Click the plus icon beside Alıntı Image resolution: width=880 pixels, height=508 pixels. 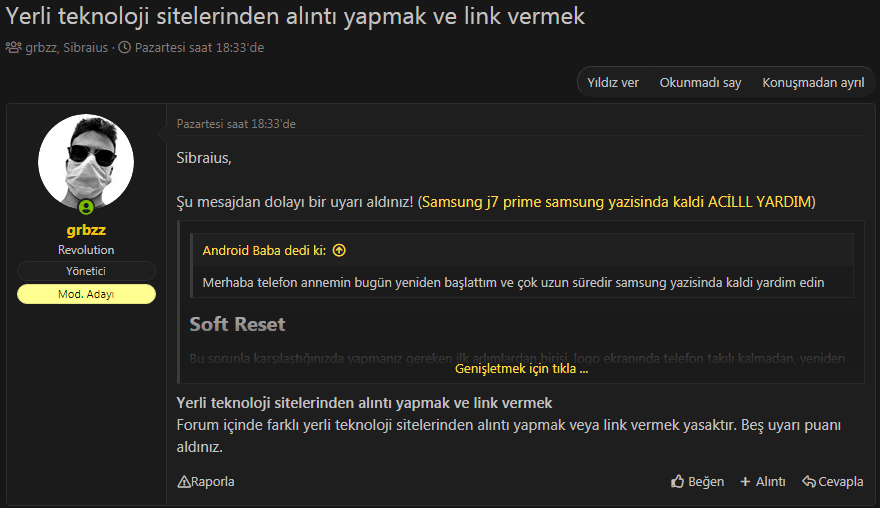click(x=745, y=482)
